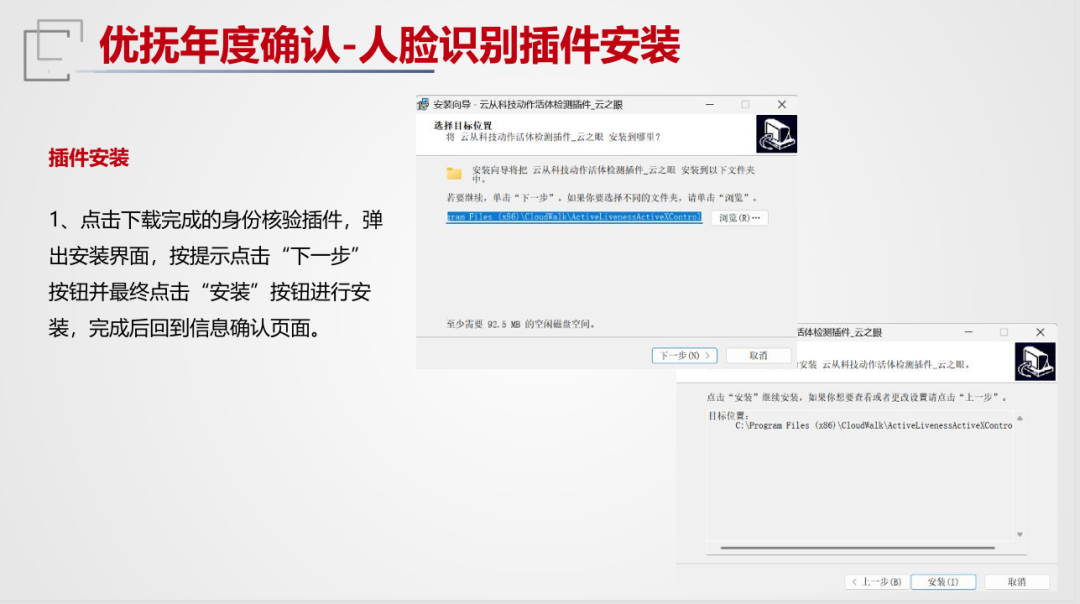This screenshot has height=604, width=1080.
Task: Minimize the first installer window
Action: point(709,105)
